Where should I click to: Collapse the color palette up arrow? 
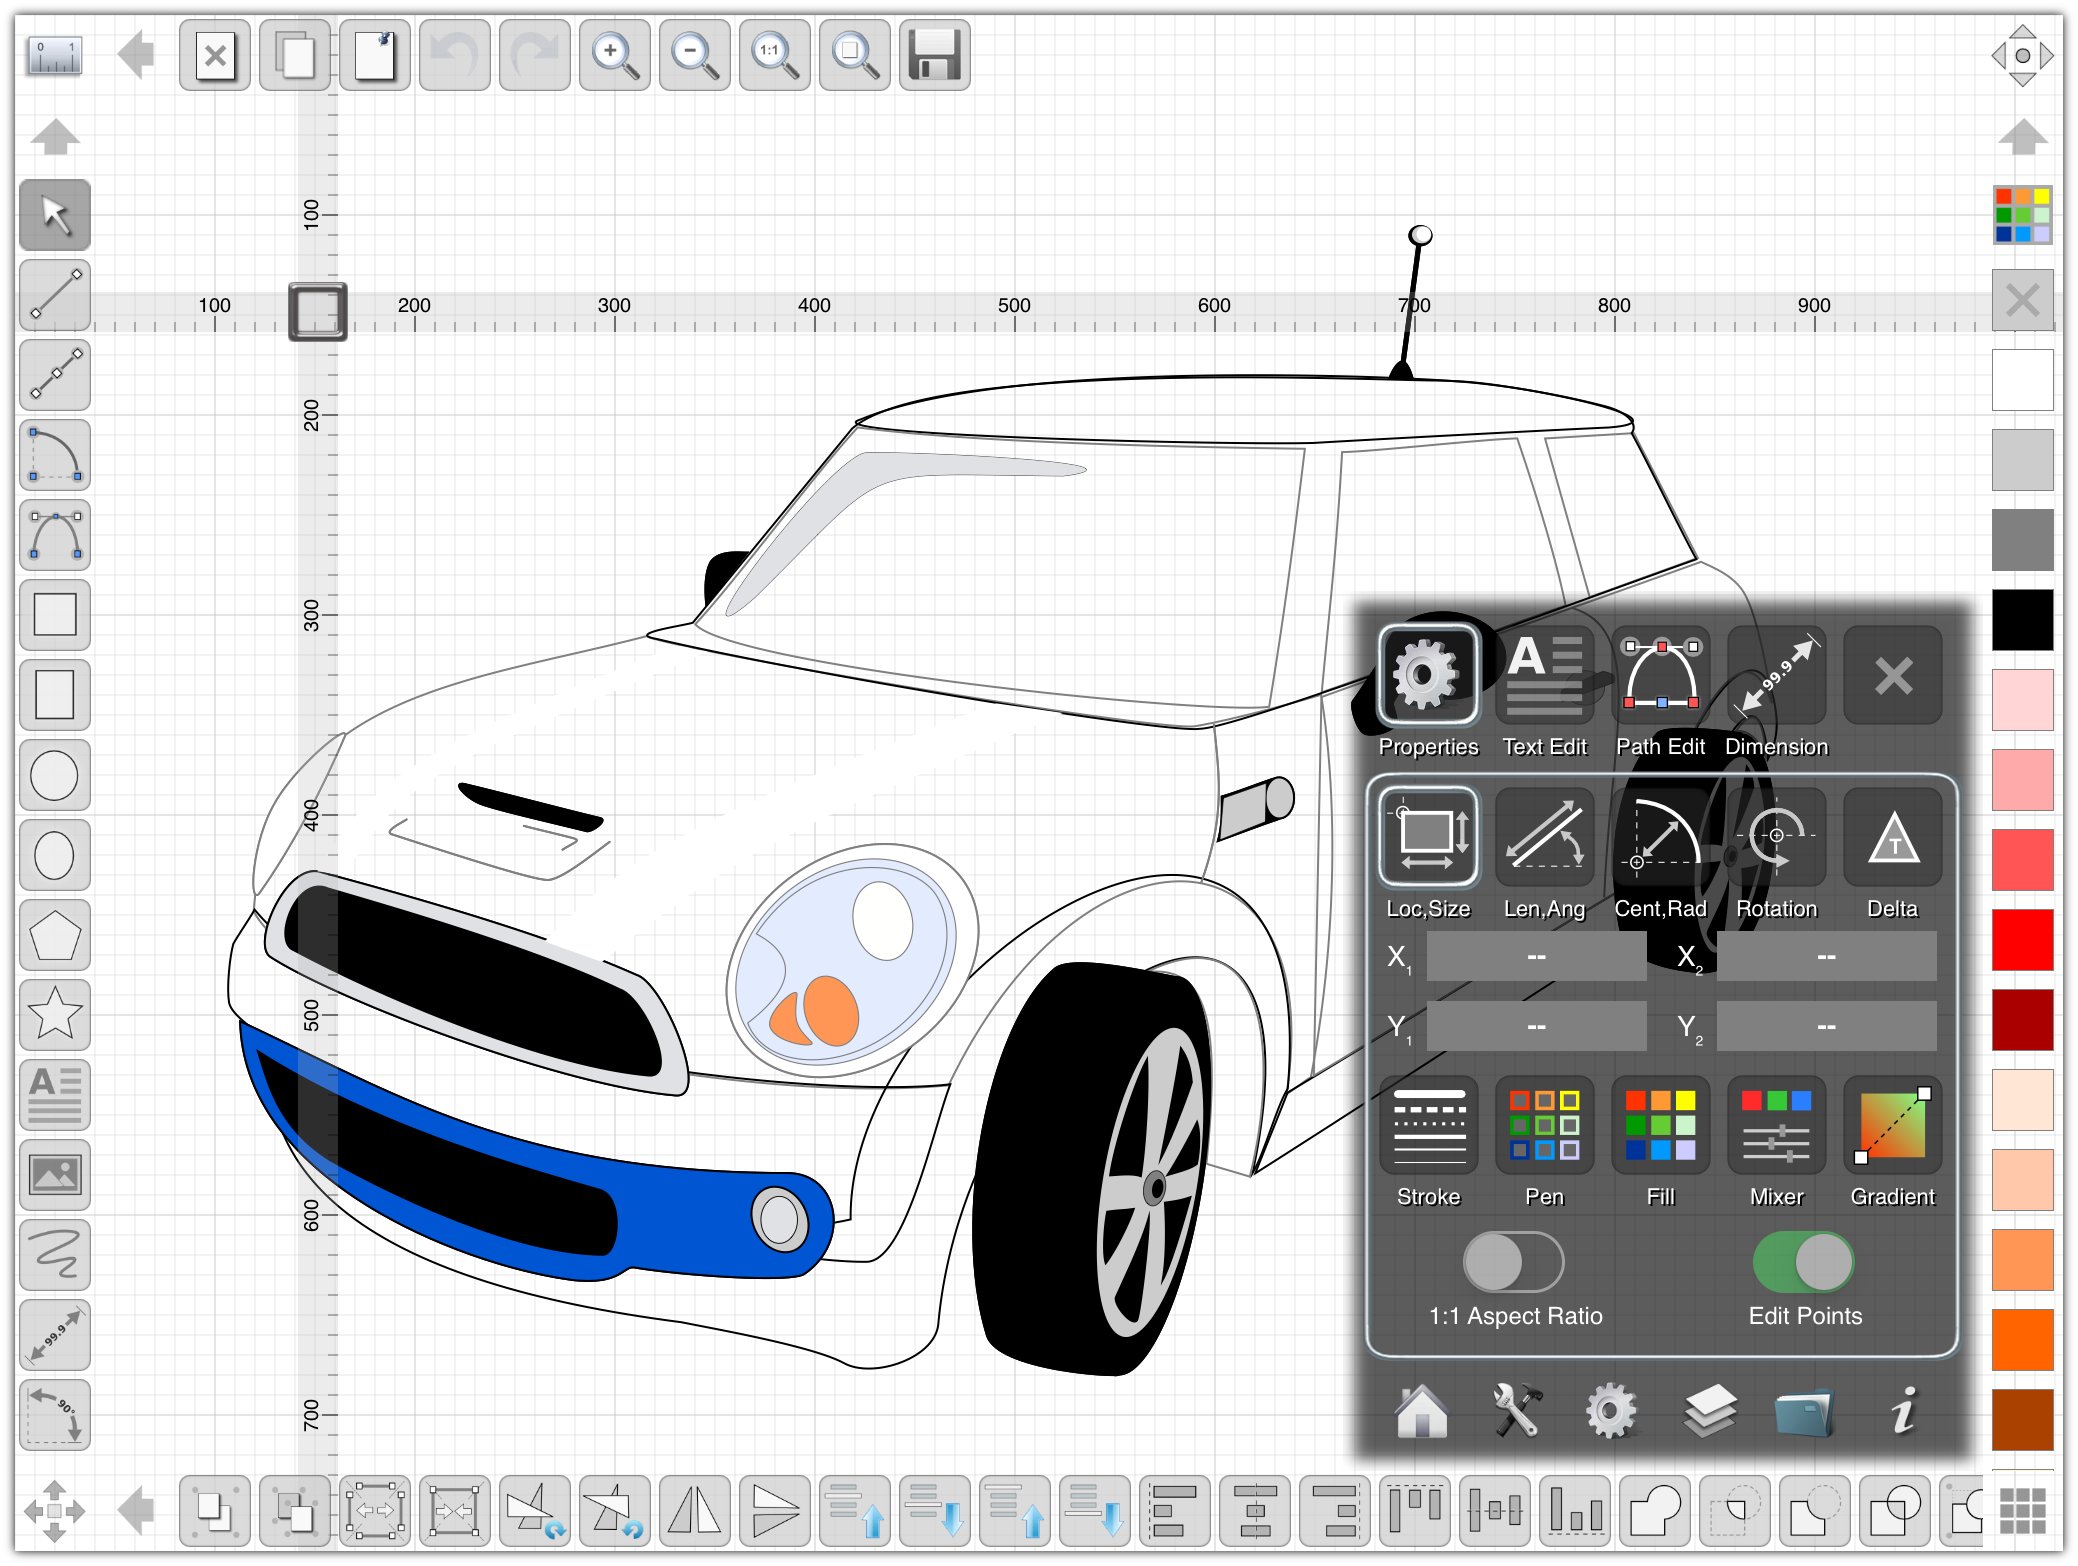tap(2022, 136)
